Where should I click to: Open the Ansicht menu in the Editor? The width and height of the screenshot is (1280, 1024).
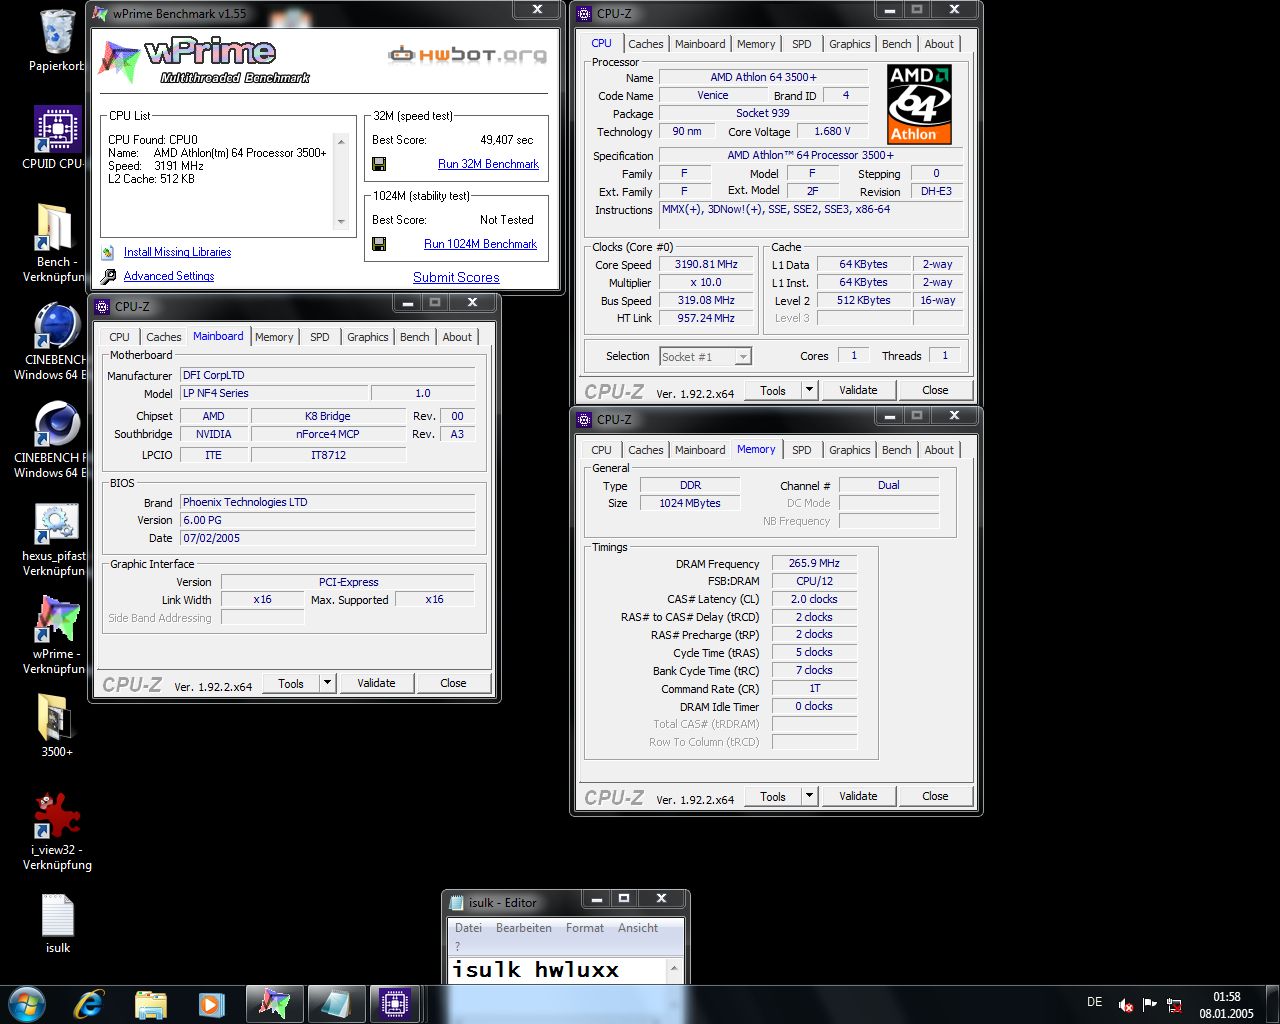[638, 928]
